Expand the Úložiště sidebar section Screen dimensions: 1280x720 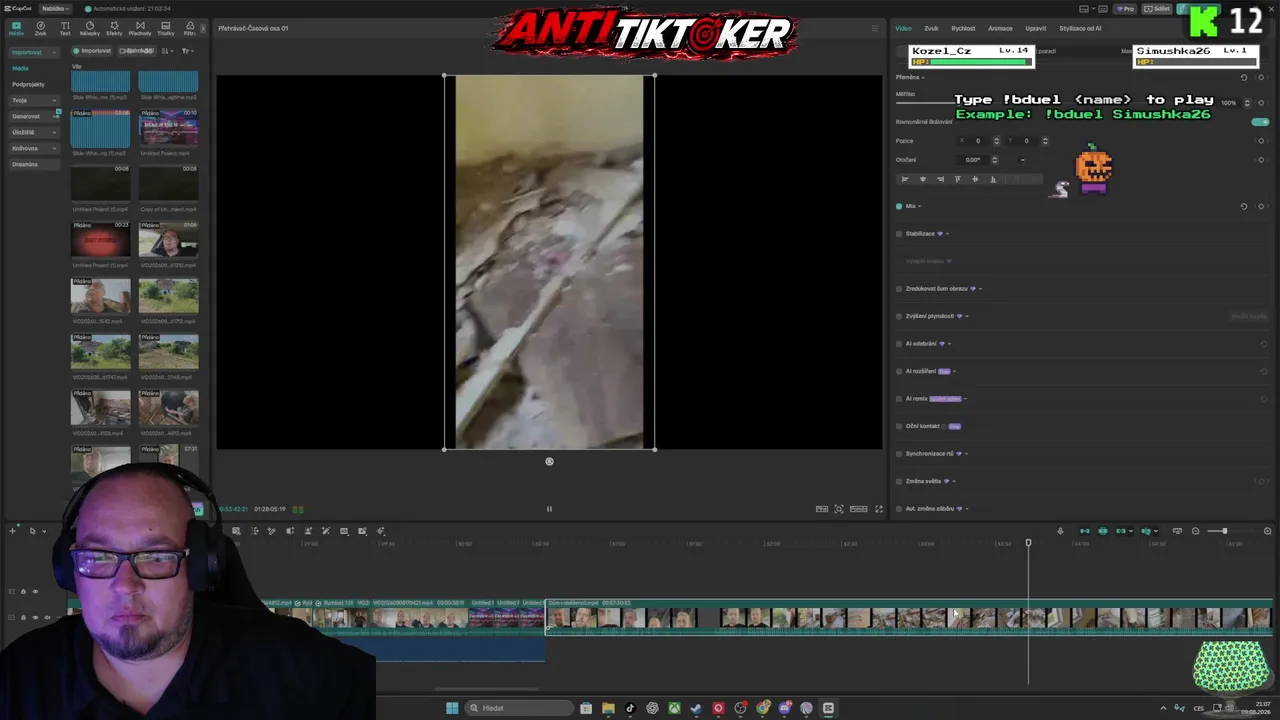(33, 132)
